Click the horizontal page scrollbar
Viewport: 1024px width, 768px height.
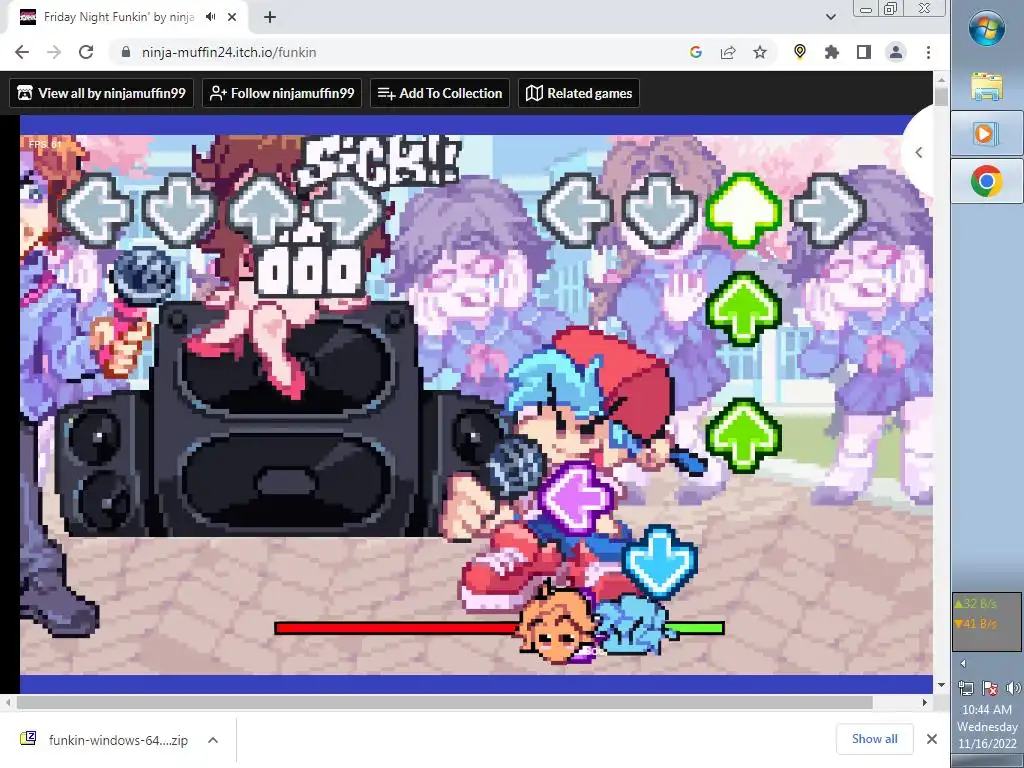tap(444, 703)
